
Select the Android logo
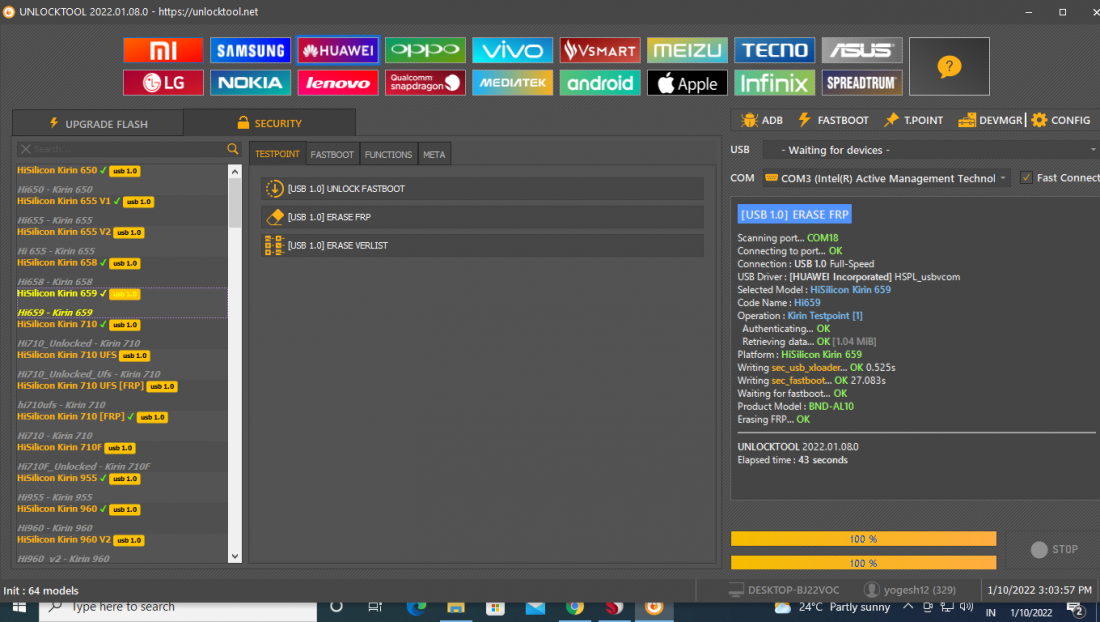click(600, 83)
